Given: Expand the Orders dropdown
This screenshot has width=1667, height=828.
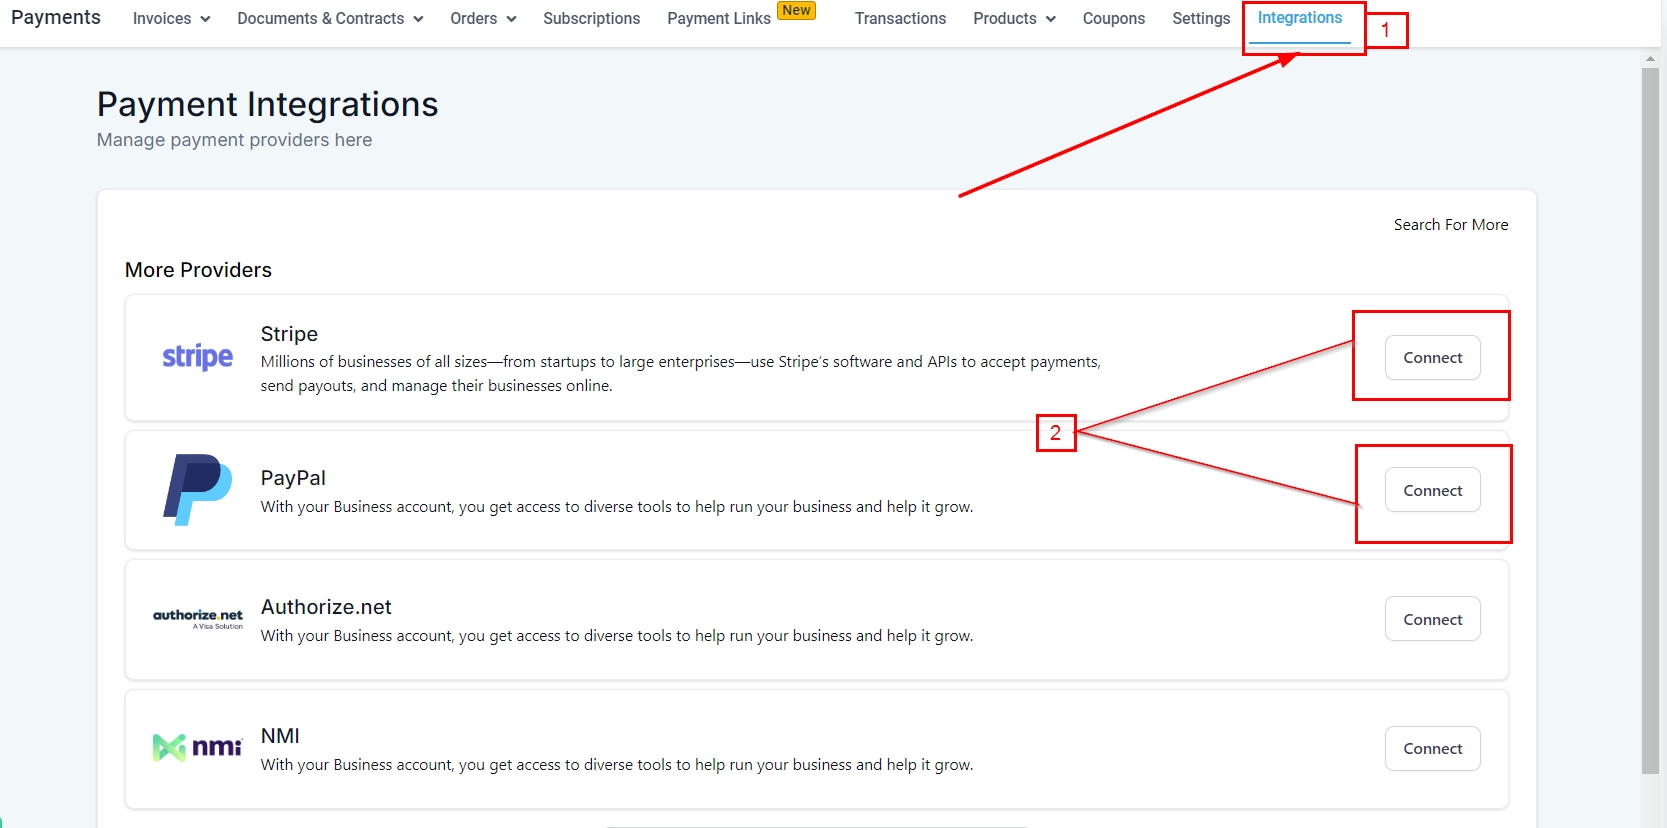Looking at the screenshot, I should tap(483, 19).
